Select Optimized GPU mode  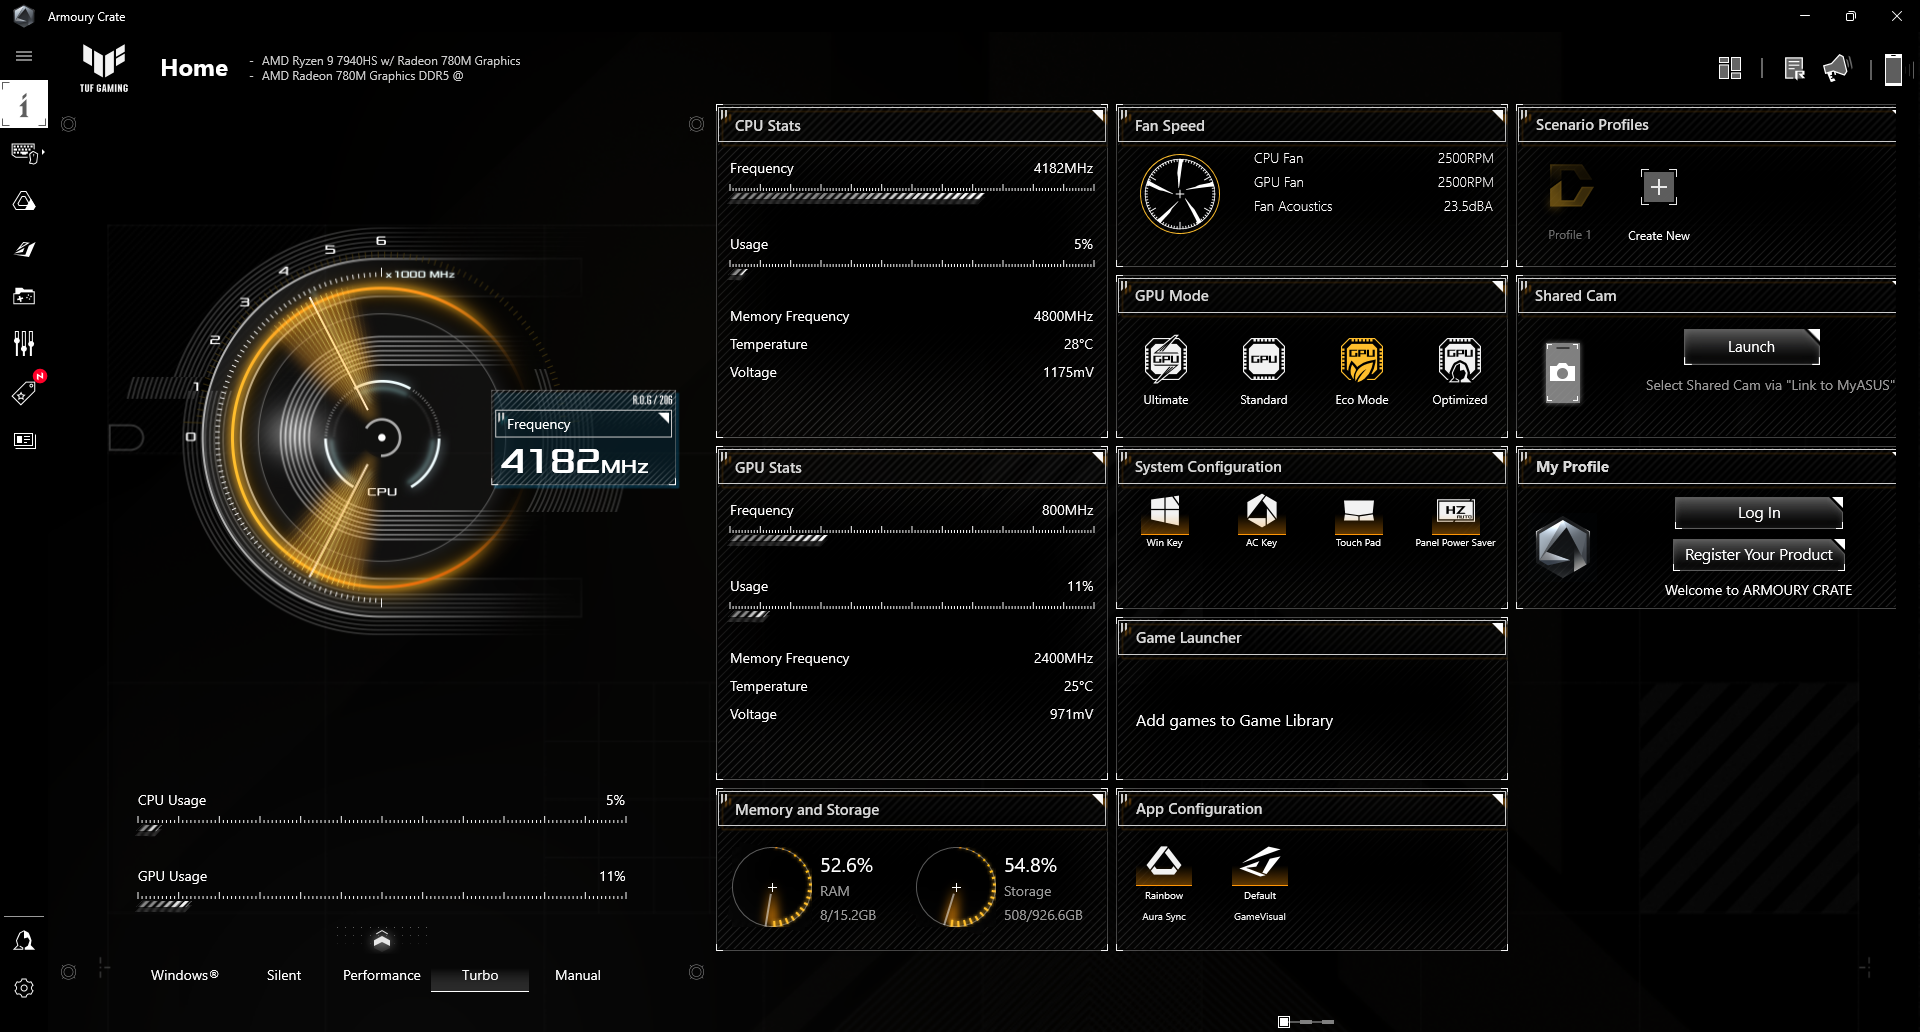(1460, 372)
